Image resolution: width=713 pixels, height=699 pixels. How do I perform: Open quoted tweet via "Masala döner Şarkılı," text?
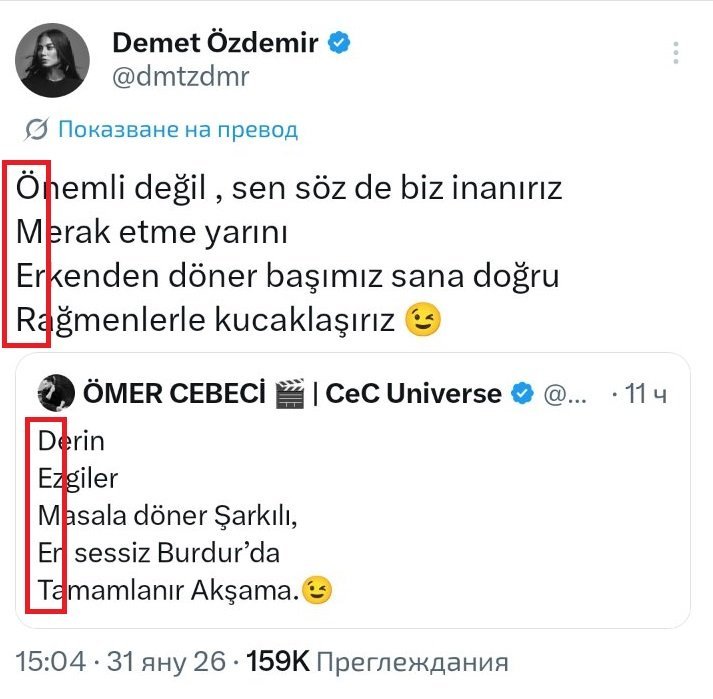click(169, 515)
